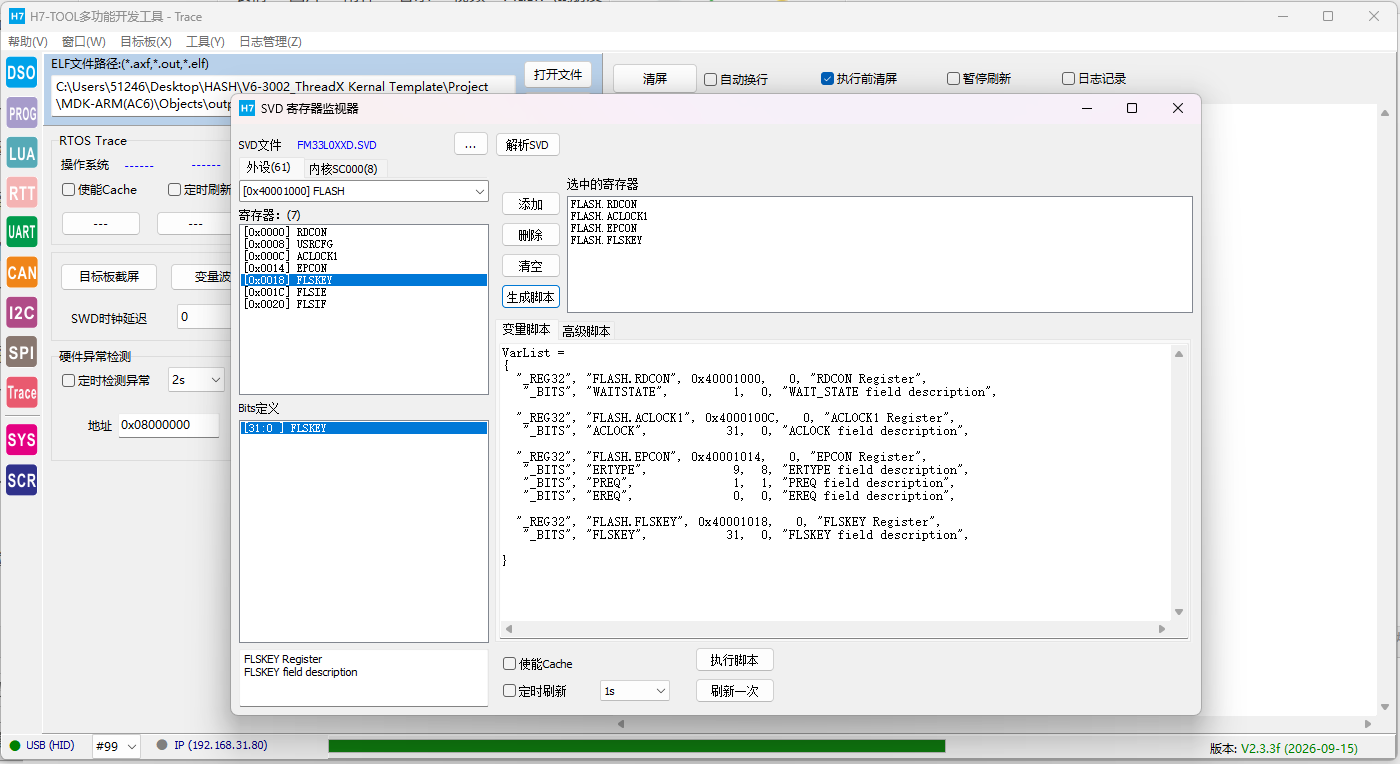Open the 帮助(V) menu

coord(28,42)
